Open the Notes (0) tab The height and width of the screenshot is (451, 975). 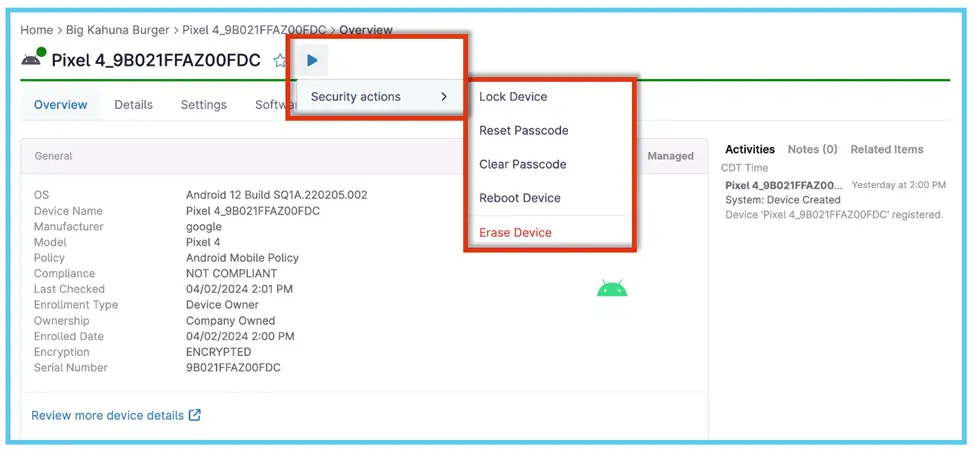[x=813, y=149]
